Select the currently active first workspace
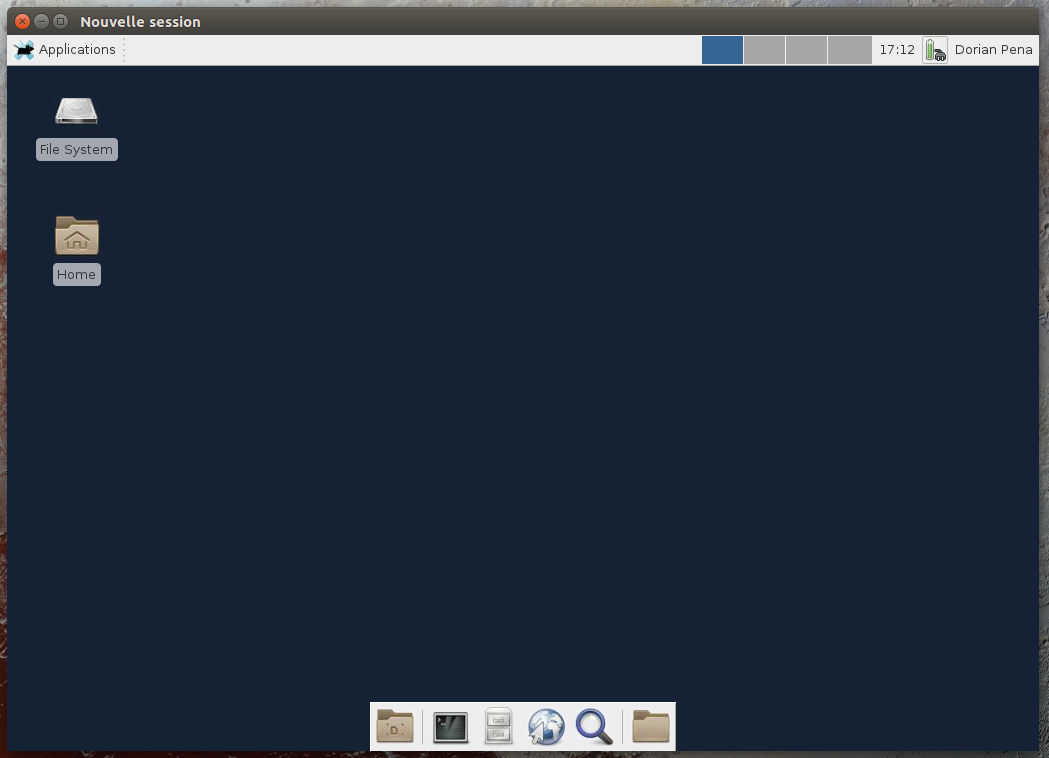This screenshot has height=758, width=1049. (x=722, y=49)
